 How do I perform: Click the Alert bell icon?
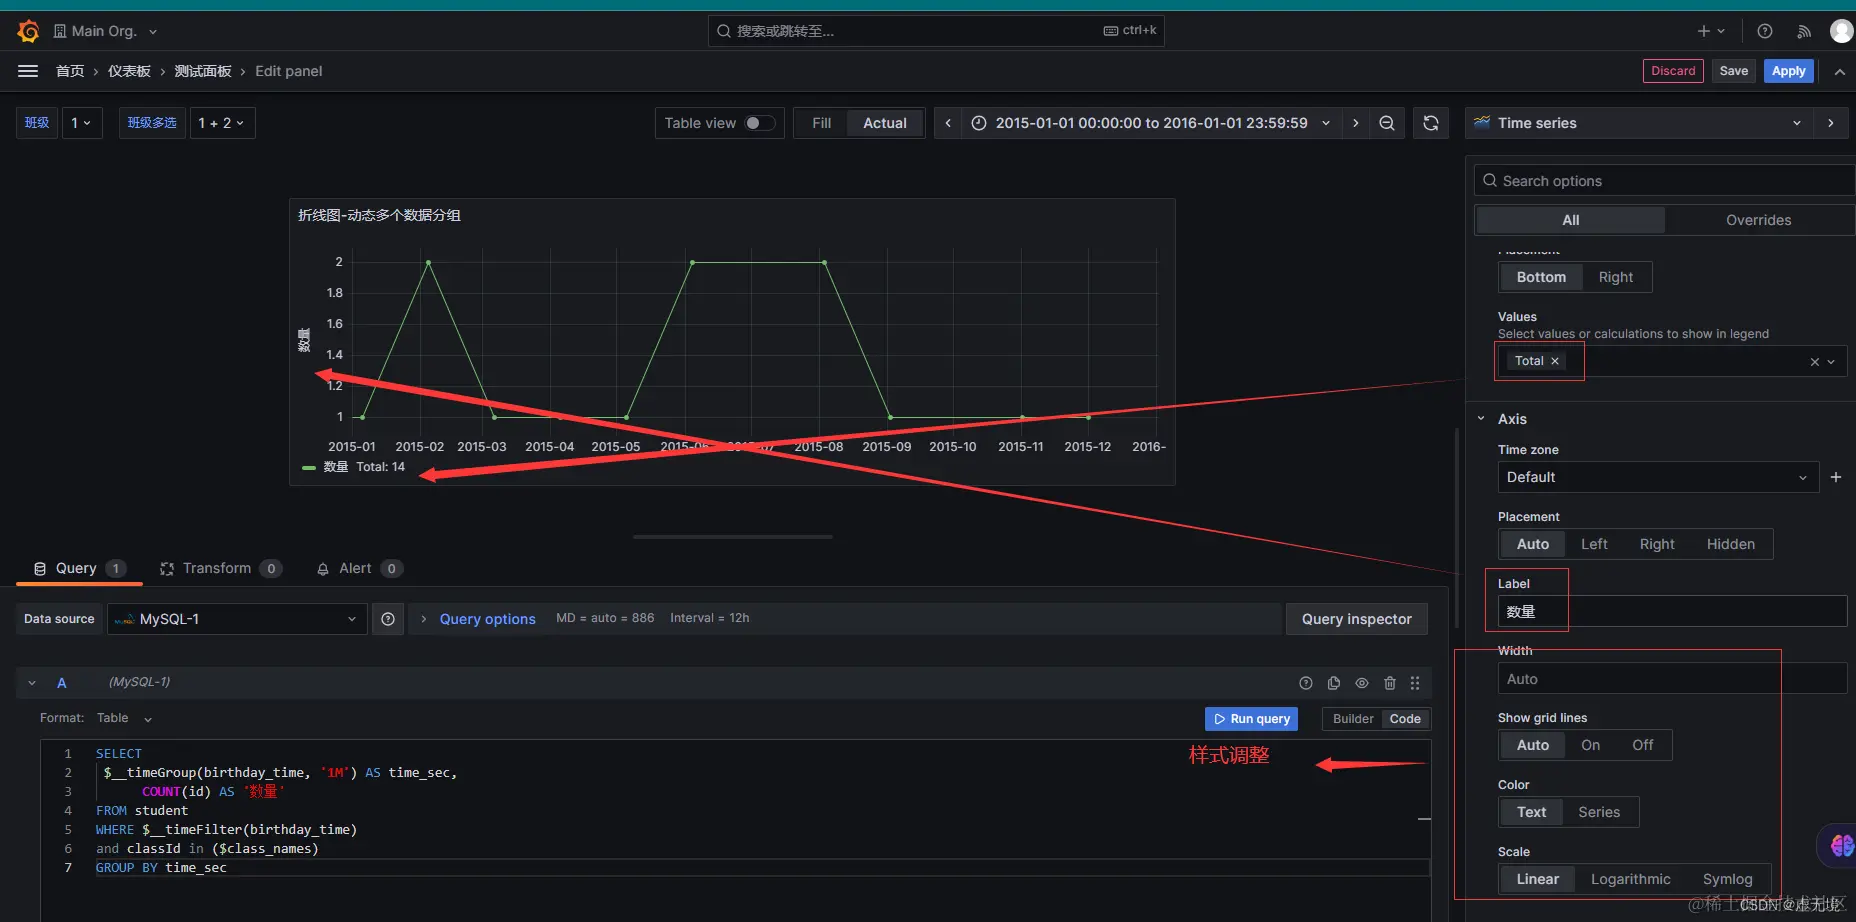[323, 569]
